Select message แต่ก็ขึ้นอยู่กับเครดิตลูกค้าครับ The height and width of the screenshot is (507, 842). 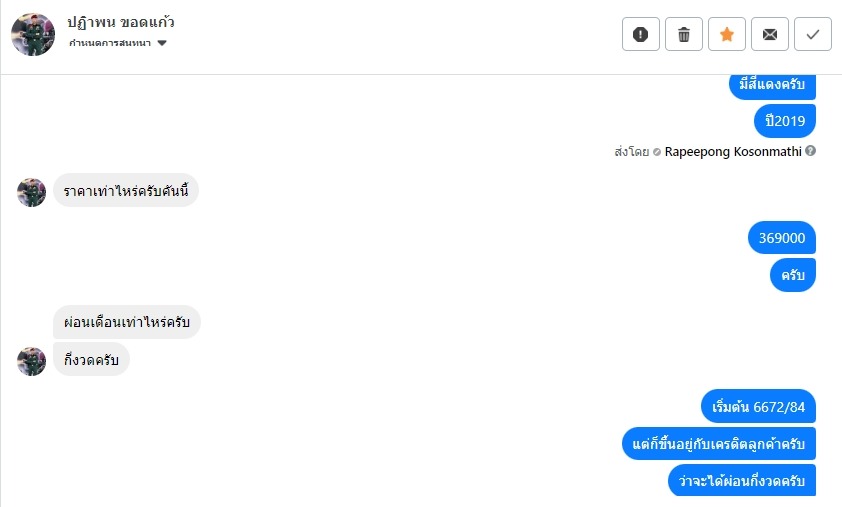(719, 443)
